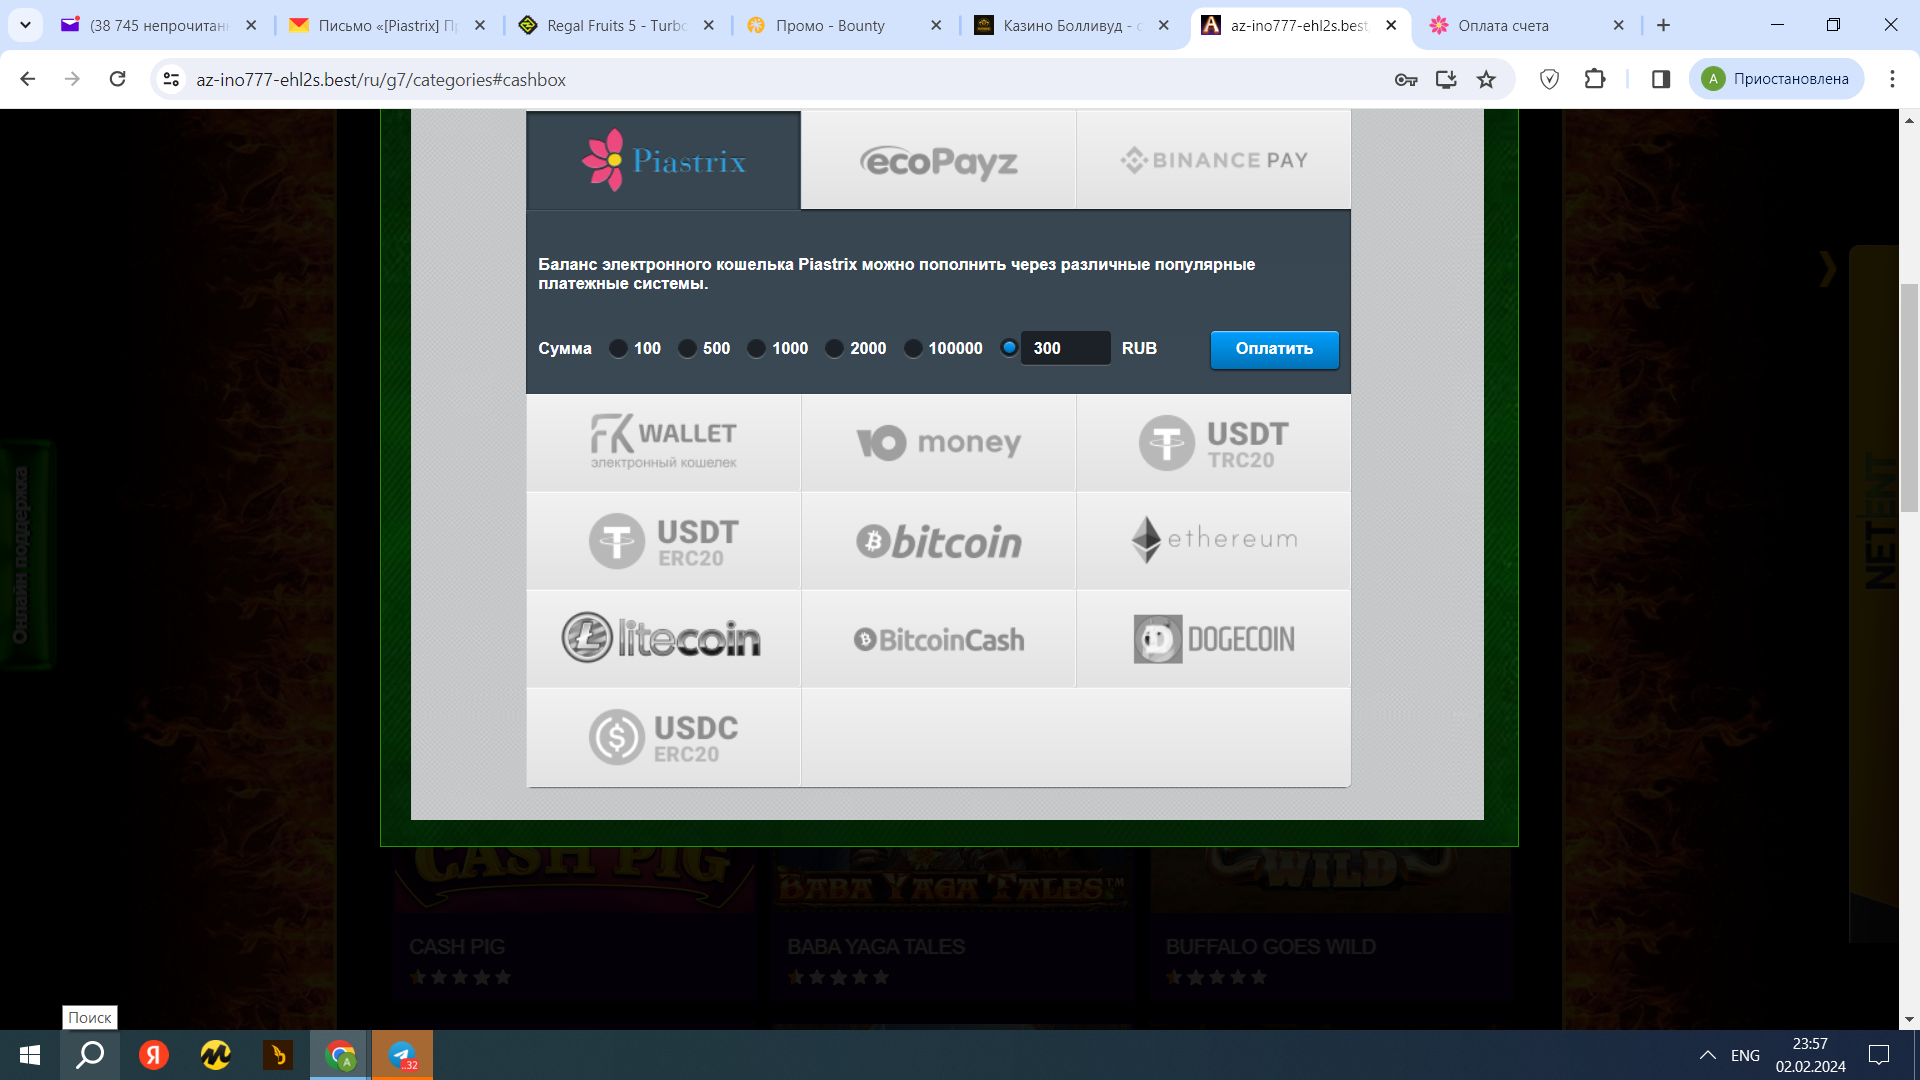This screenshot has height=1080, width=1920.
Task: Click the Оплатить pay button
Action: coord(1274,349)
